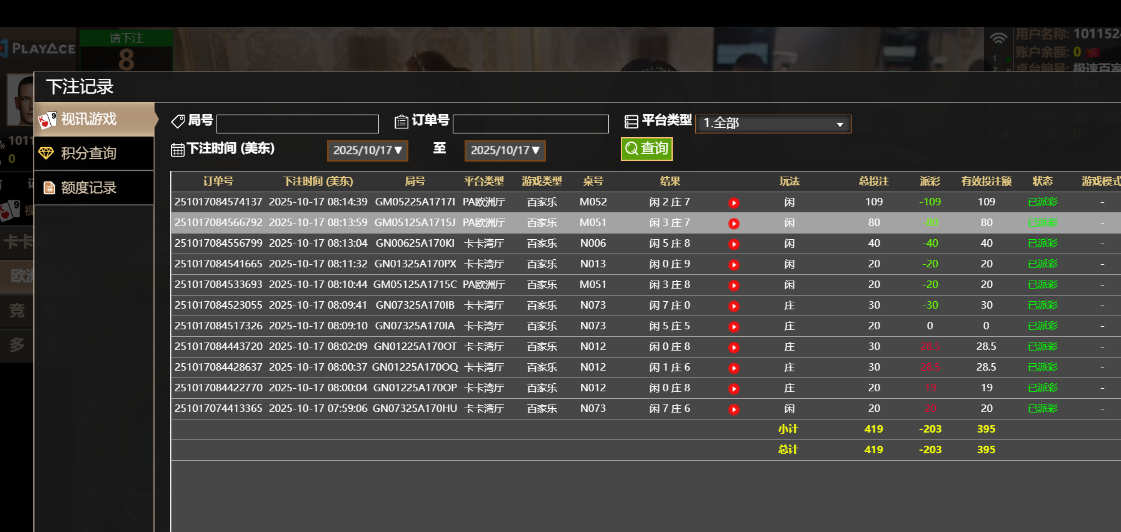
Task: Play replay for round GM05225A1717I
Action: coord(734,203)
